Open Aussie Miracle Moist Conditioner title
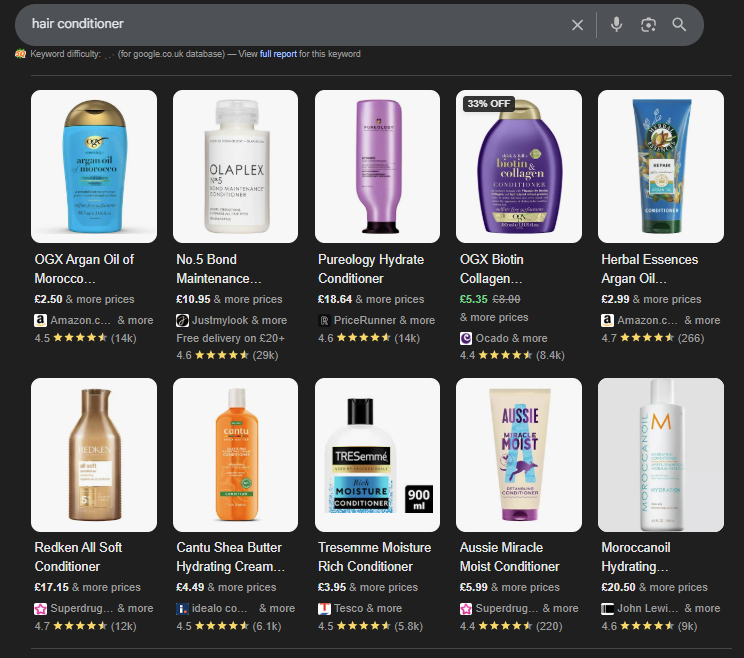Screen dimensions: 744x658 click(x=510, y=557)
